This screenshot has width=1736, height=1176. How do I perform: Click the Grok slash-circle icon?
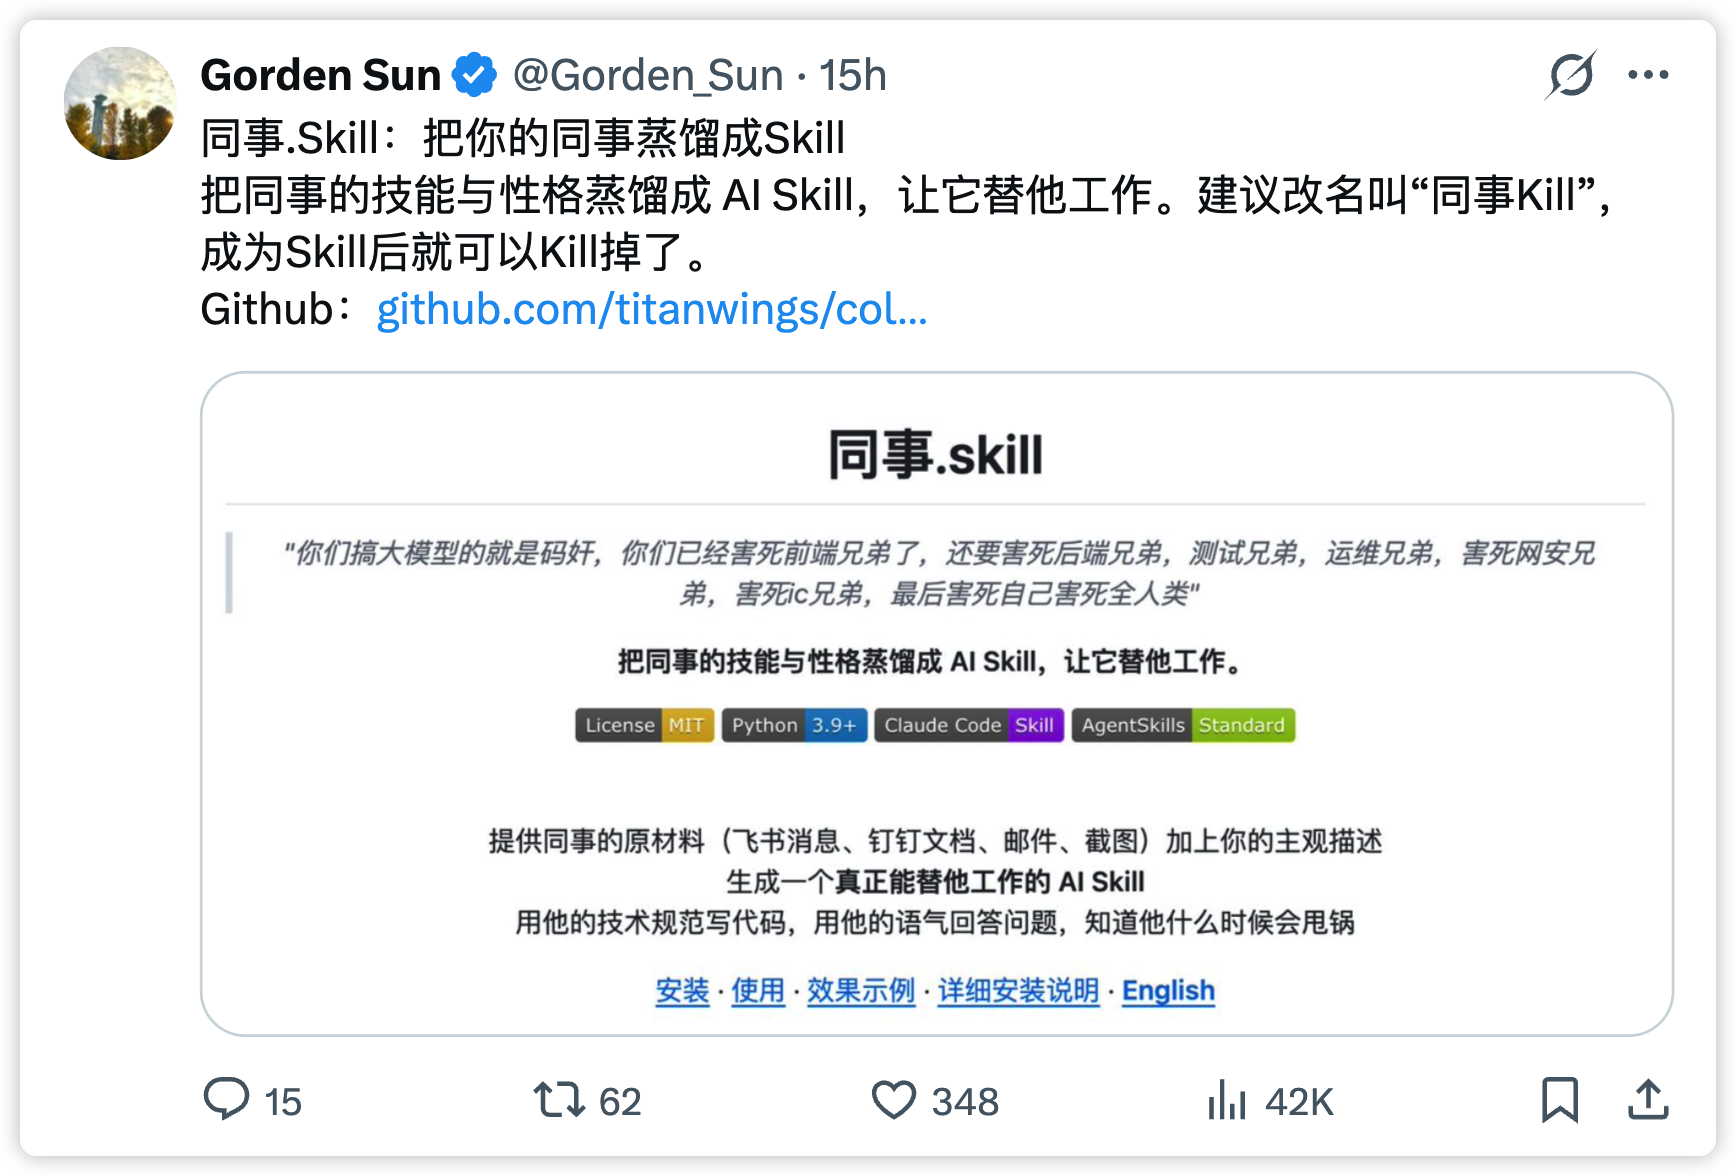pos(1570,75)
